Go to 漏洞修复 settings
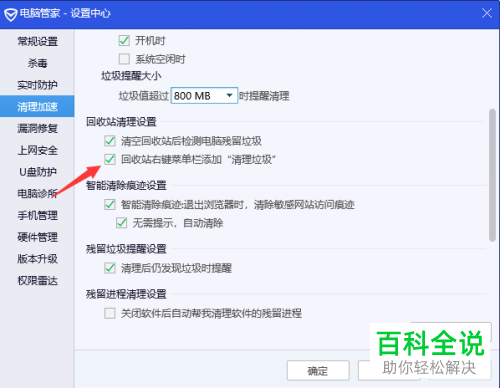The height and width of the screenshot is (388, 500). 37,128
